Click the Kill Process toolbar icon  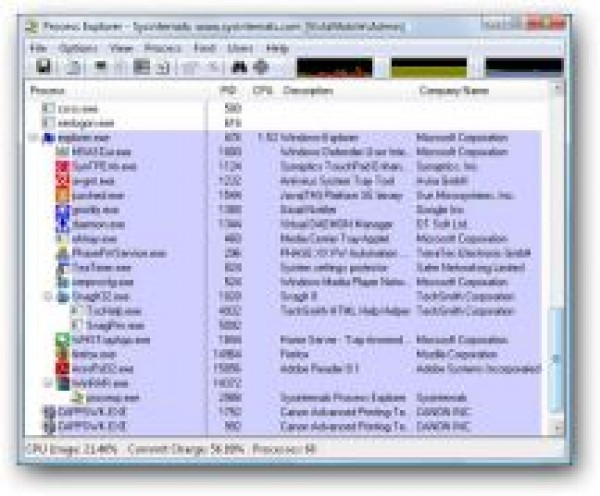213,68
